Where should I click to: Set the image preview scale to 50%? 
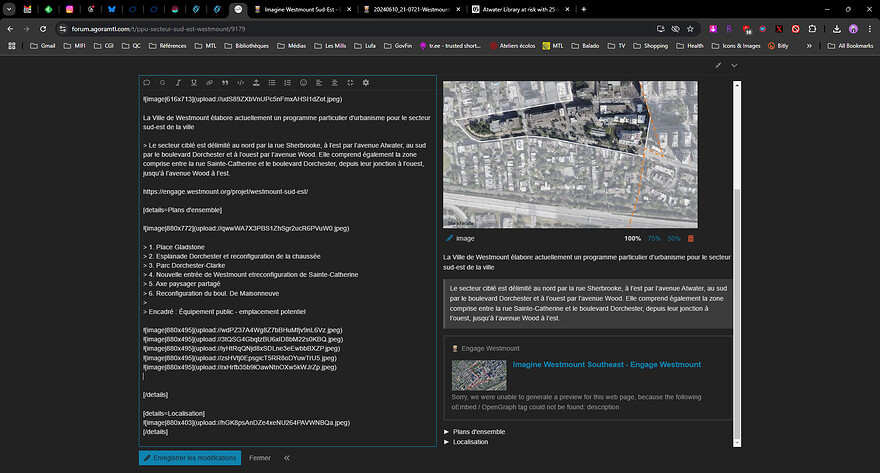[673, 238]
